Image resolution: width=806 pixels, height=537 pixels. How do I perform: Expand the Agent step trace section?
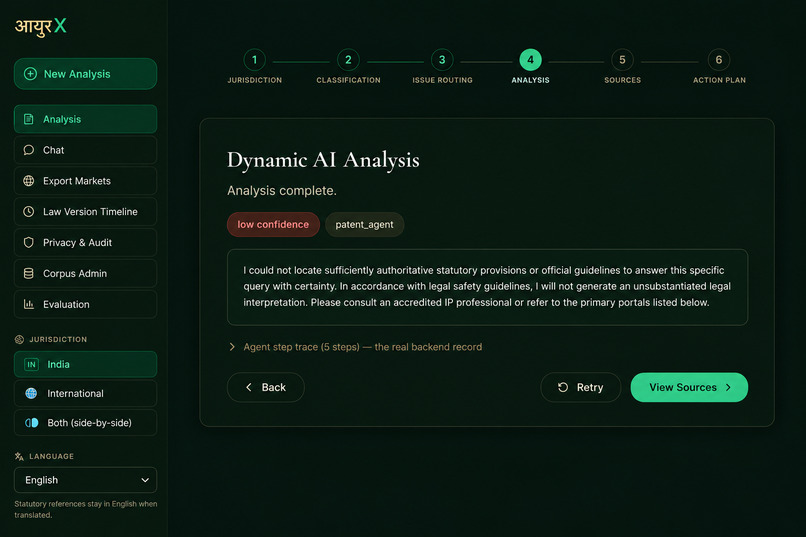click(356, 347)
